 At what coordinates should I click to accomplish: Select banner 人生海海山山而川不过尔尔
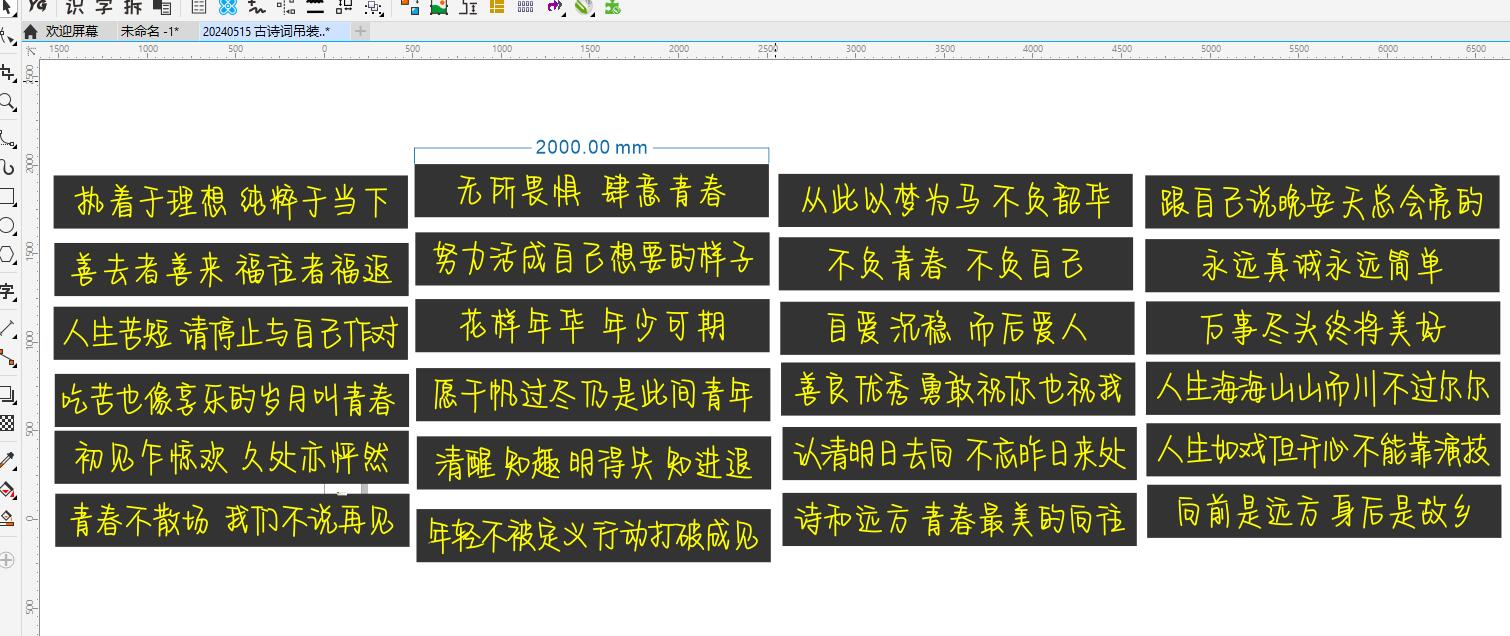[1323, 388]
